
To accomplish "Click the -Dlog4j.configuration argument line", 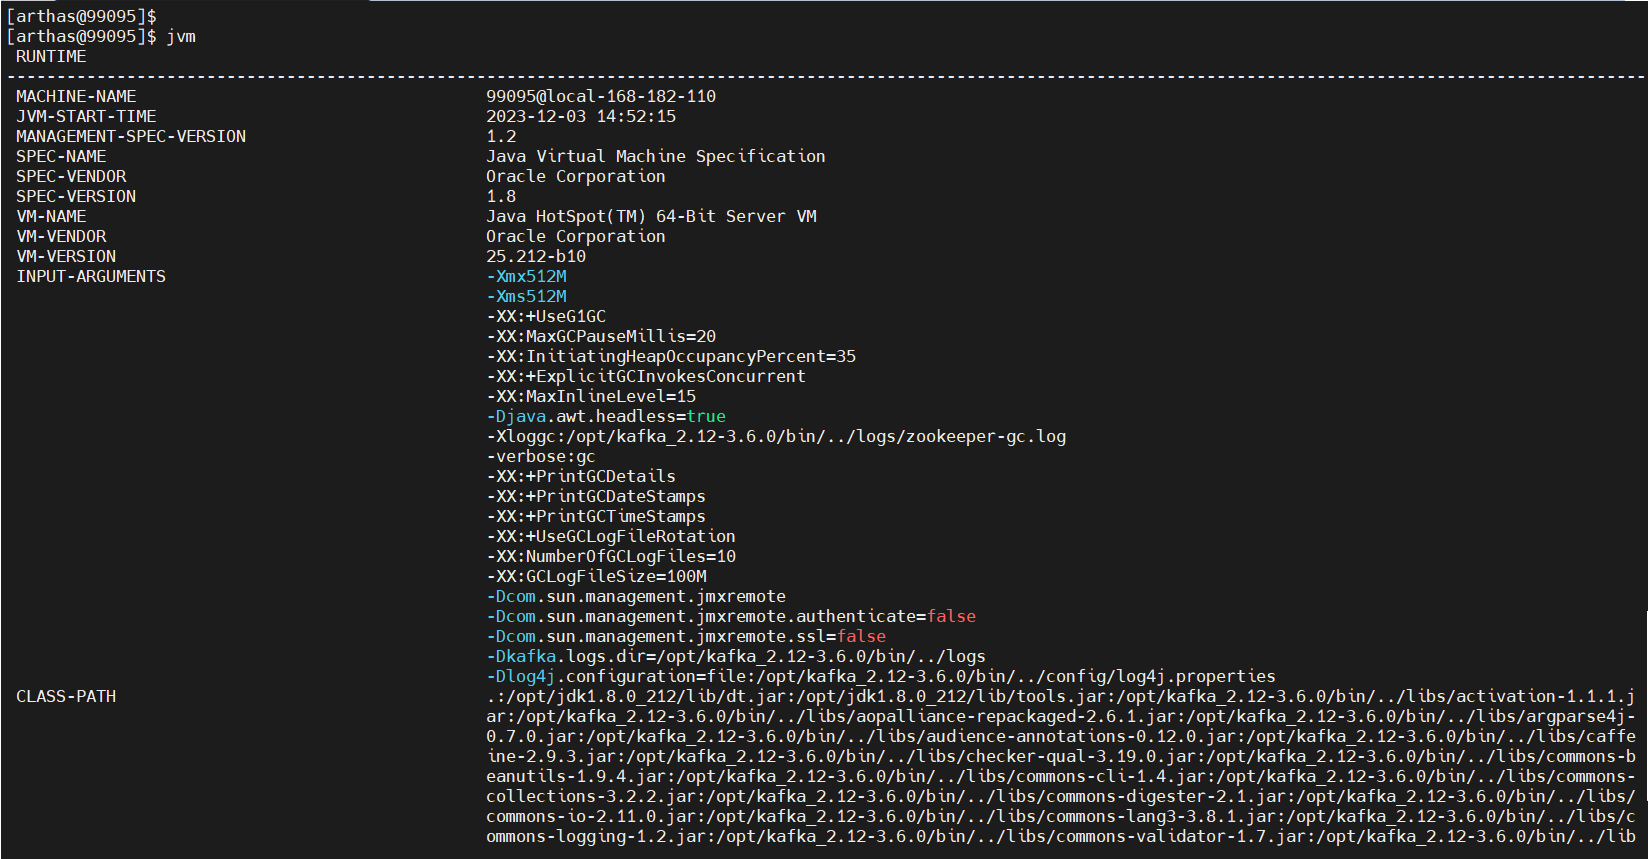I will coord(881,677).
